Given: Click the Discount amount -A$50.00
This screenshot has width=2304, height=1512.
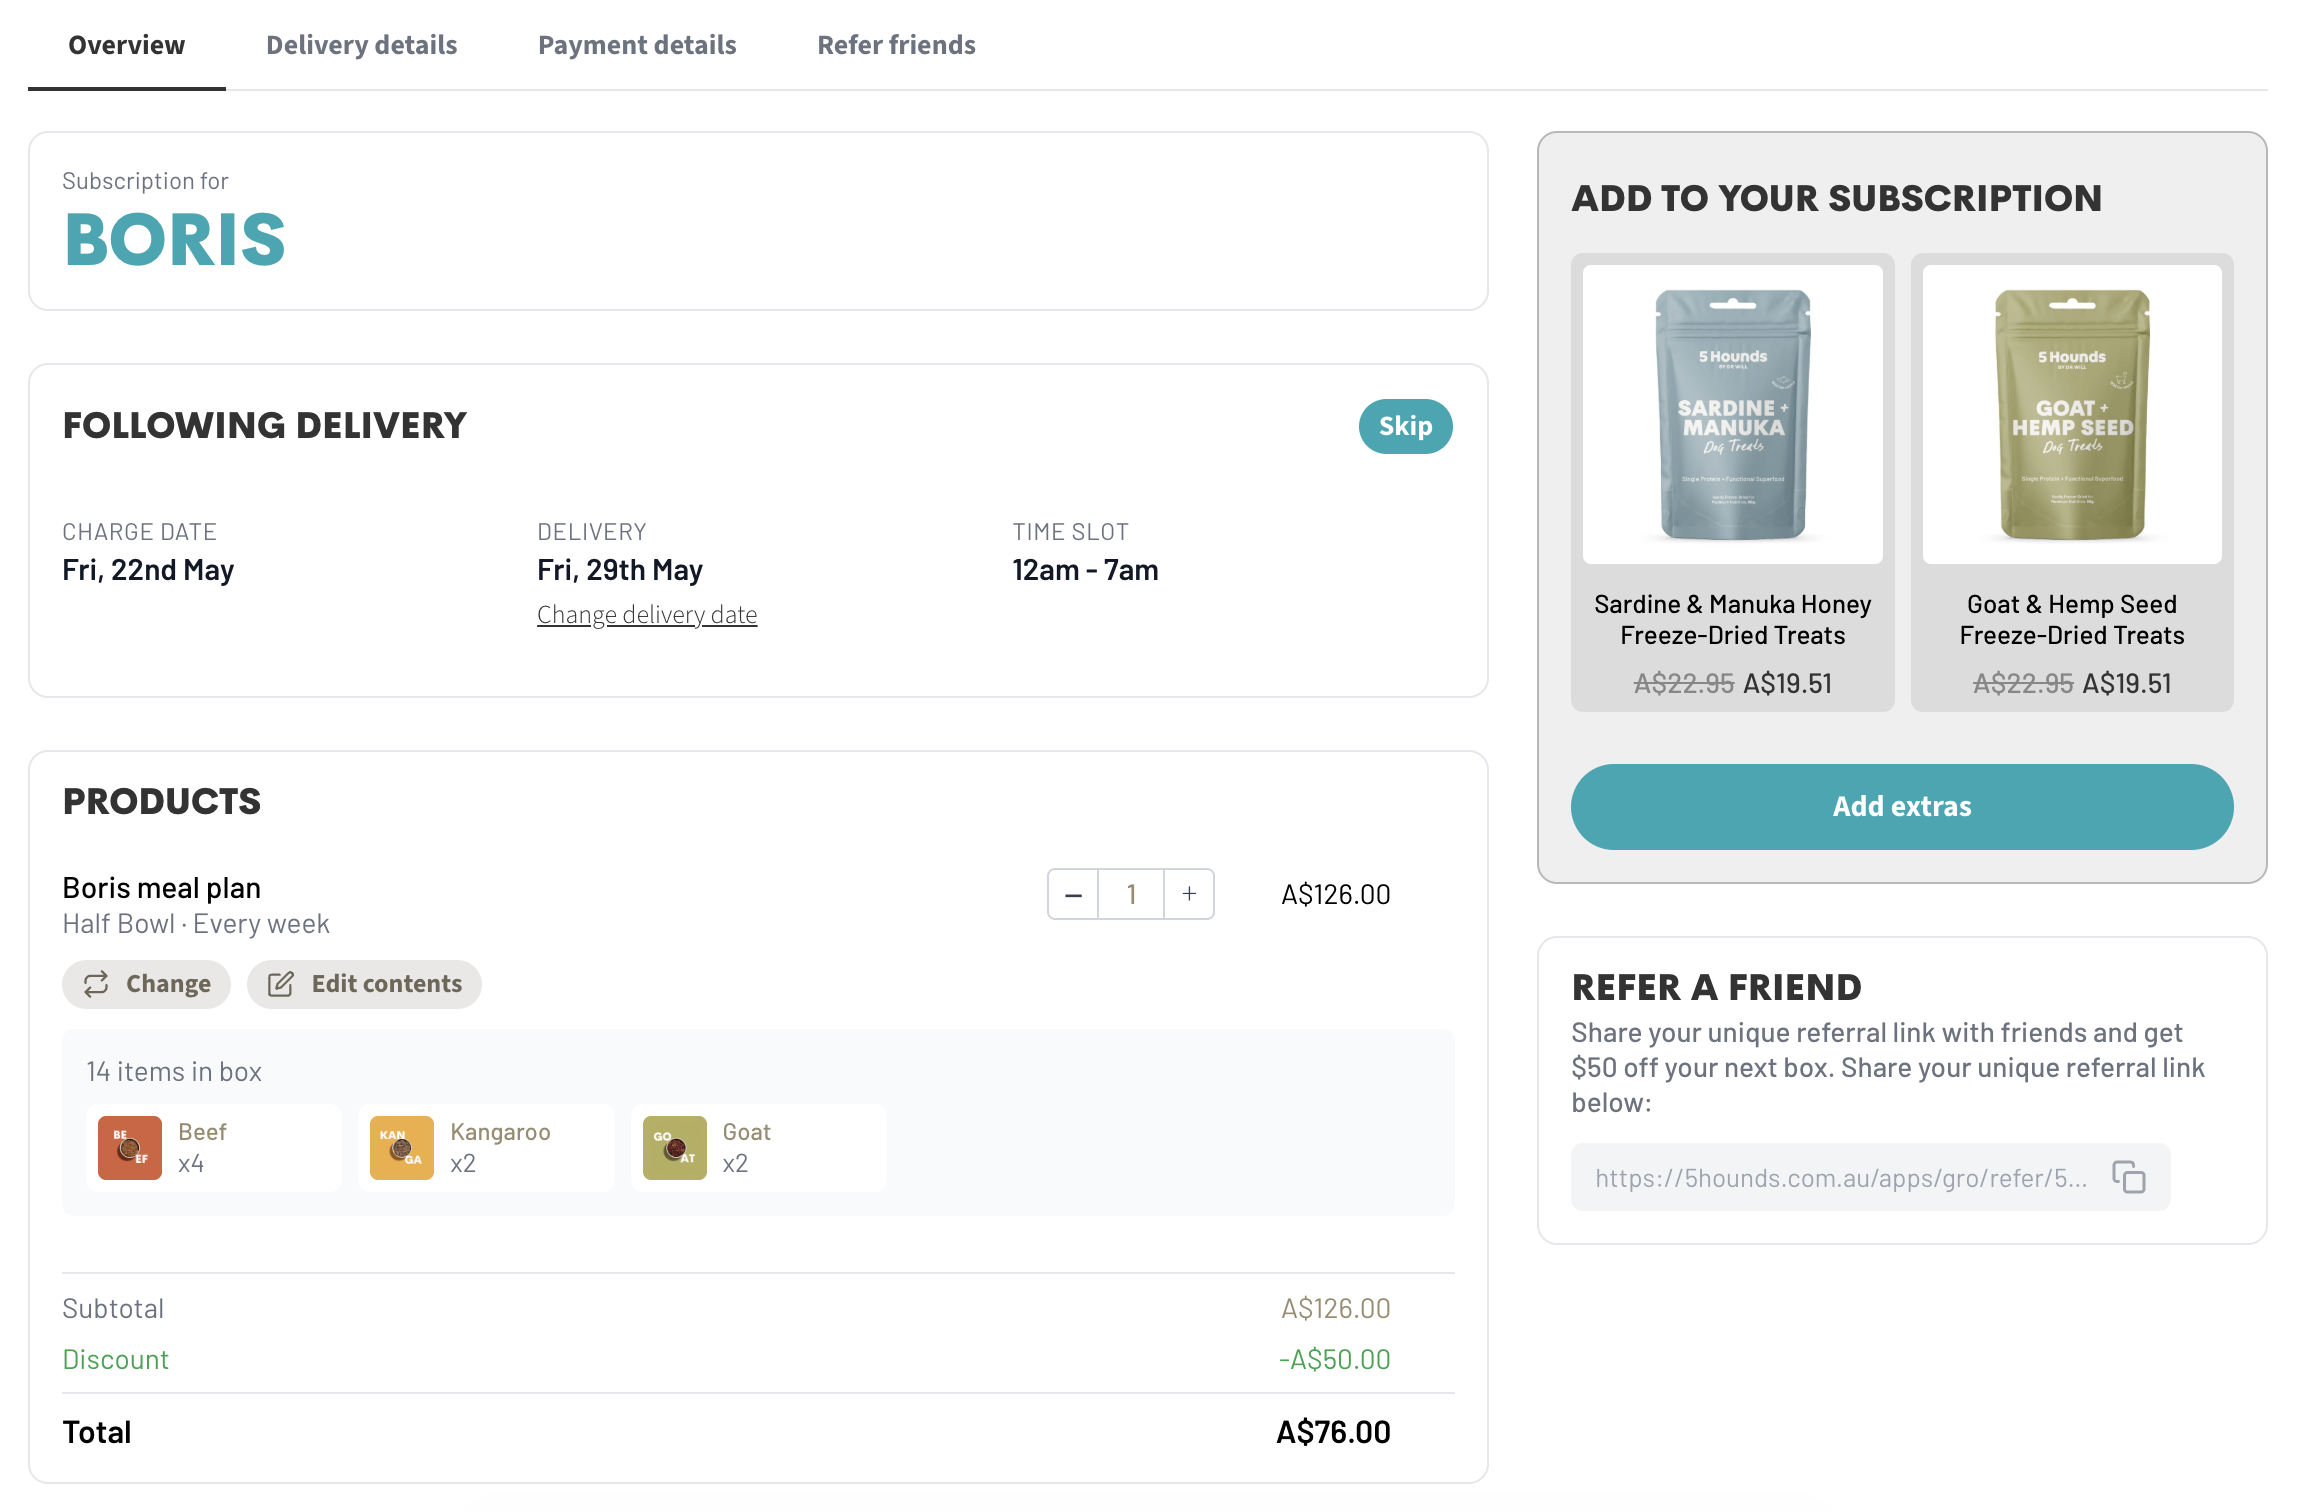Looking at the screenshot, I should pos(1334,1360).
